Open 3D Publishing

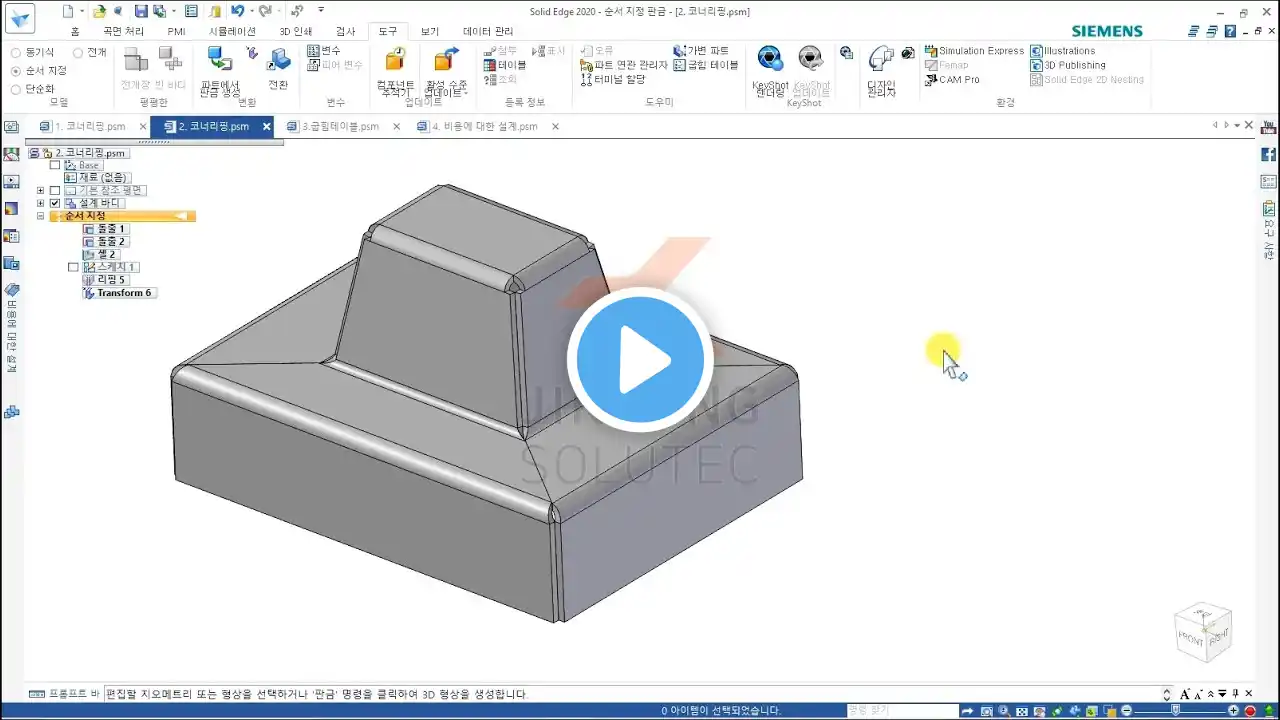click(x=1068, y=65)
